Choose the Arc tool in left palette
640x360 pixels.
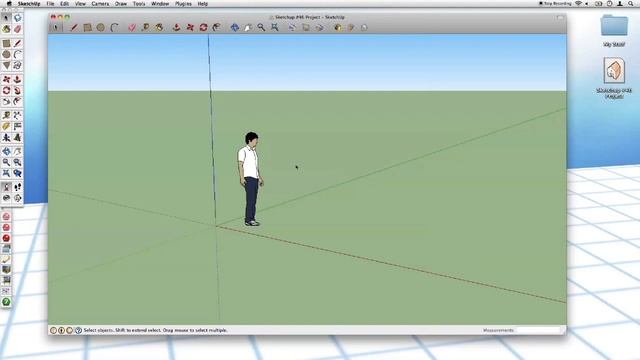click(x=18, y=54)
